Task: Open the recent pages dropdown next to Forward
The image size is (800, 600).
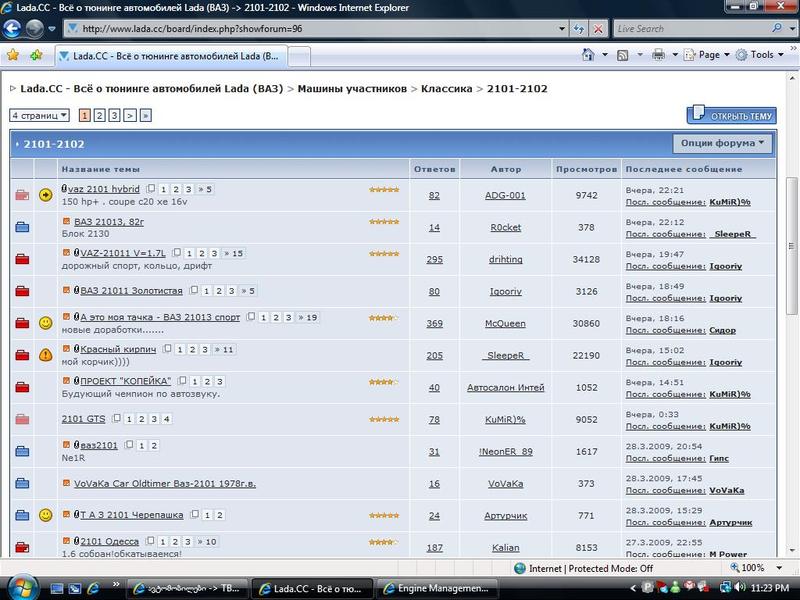Action: 52,29
